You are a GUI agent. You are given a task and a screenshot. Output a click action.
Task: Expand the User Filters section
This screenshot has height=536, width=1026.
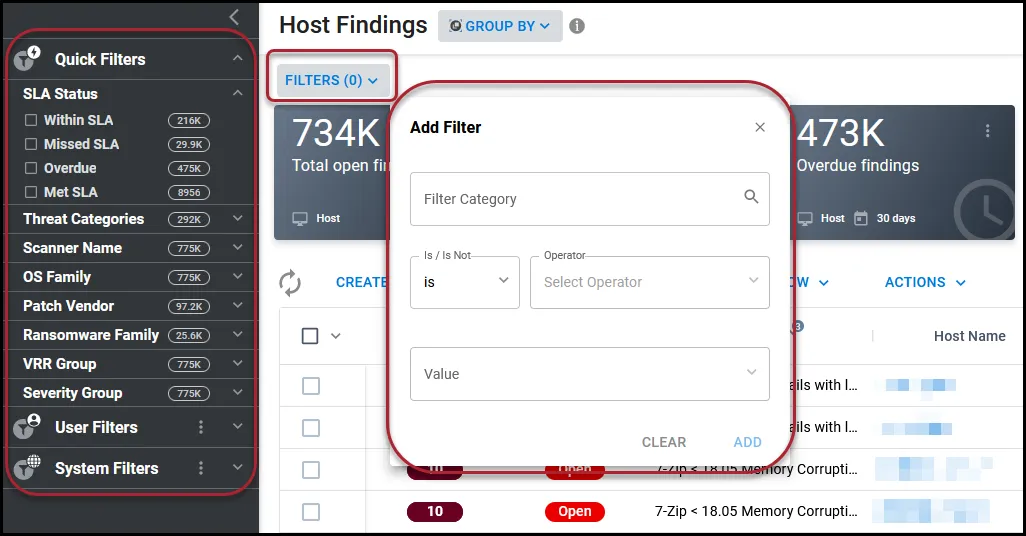point(238,426)
